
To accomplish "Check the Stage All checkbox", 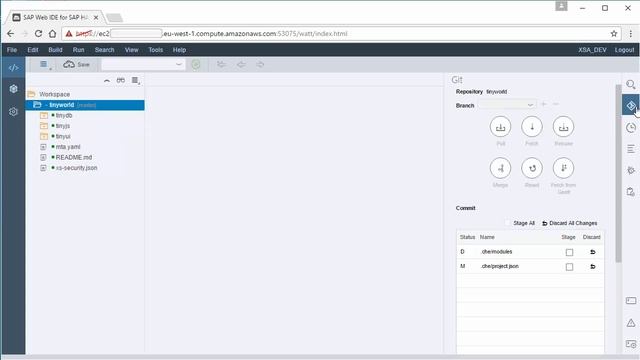I will (x=507, y=223).
